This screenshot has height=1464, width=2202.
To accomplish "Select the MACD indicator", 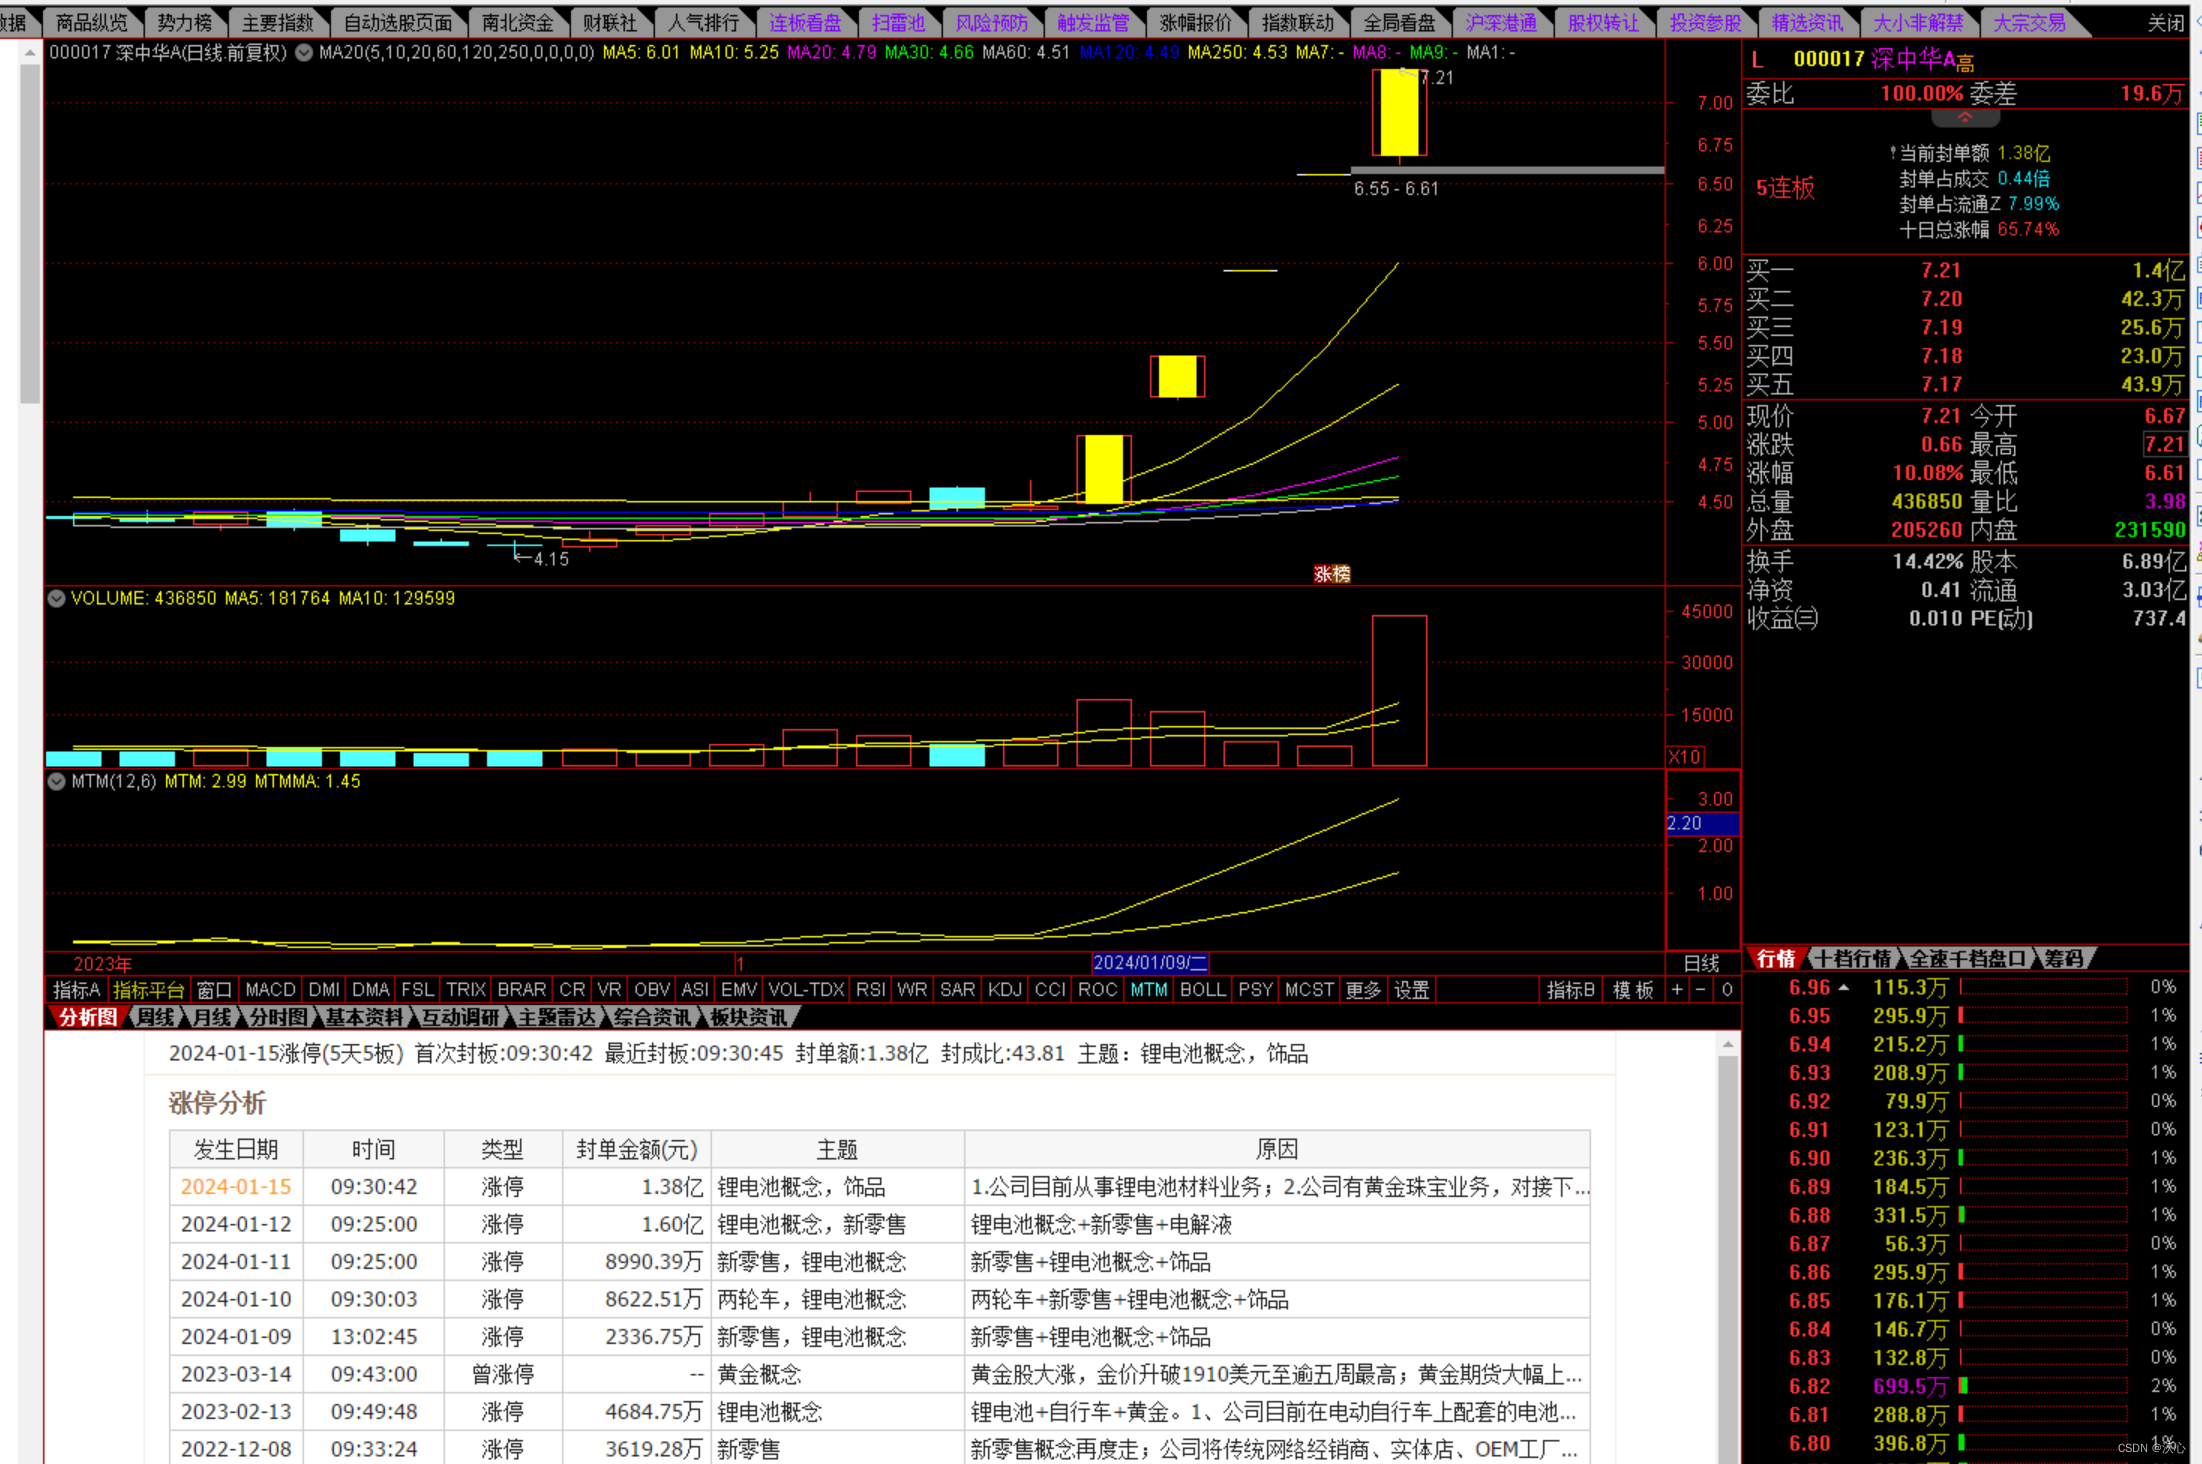I will click(270, 990).
